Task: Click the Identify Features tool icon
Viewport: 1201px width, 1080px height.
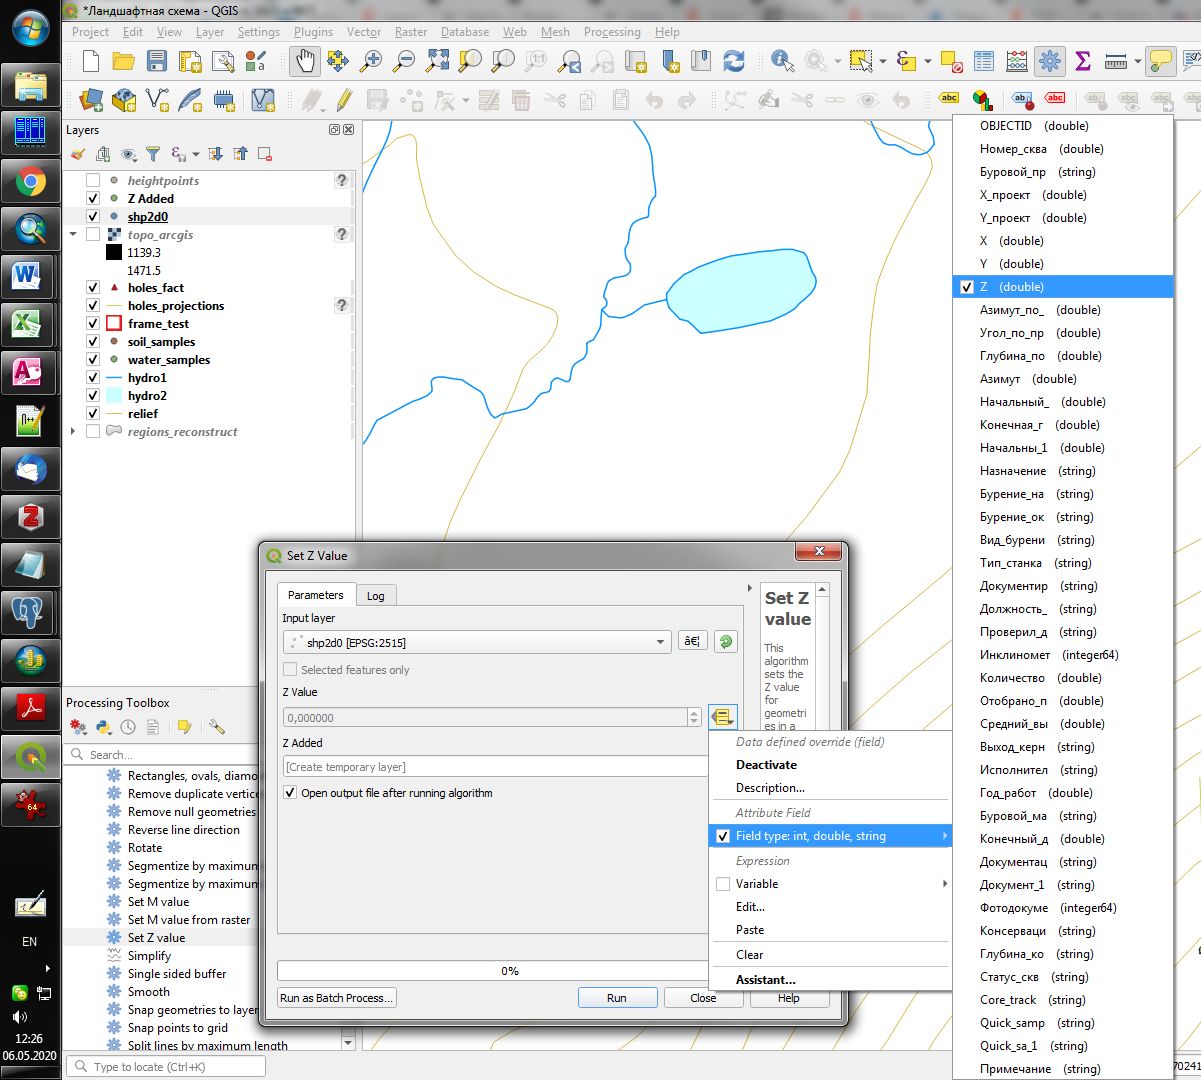Action: pos(782,61)
